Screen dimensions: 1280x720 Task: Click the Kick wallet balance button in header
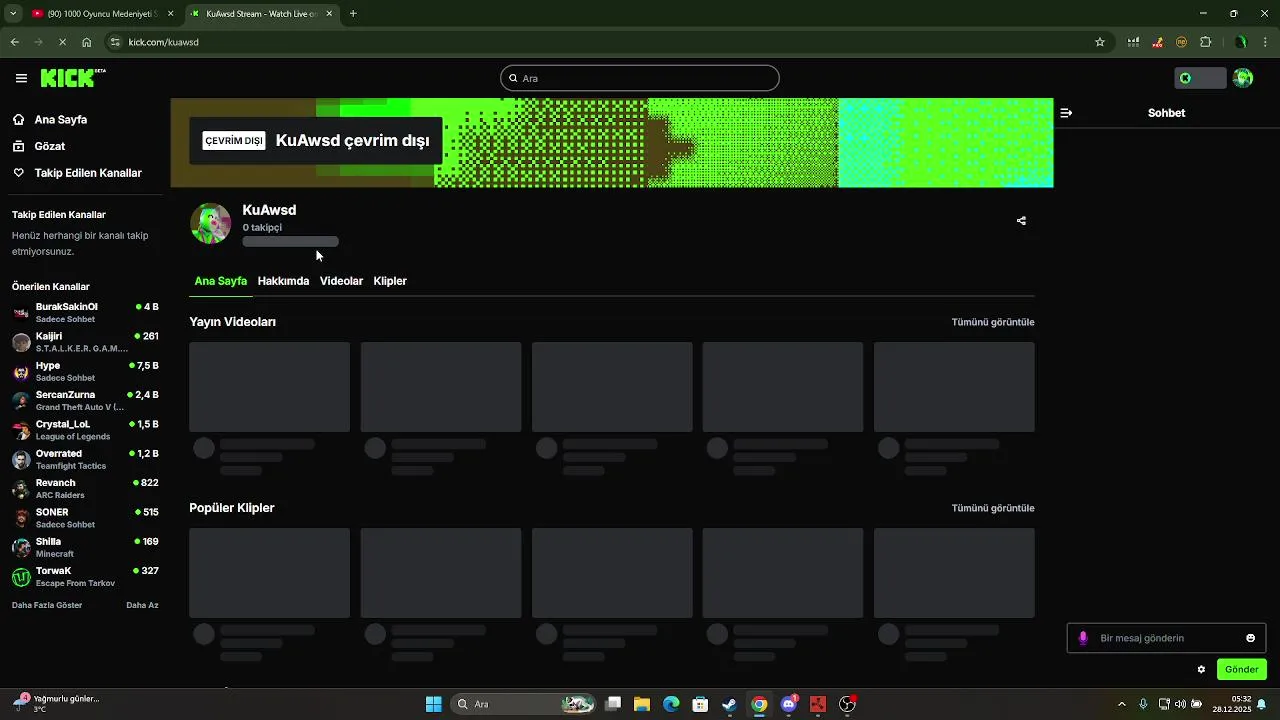[x=1200, y=78]
